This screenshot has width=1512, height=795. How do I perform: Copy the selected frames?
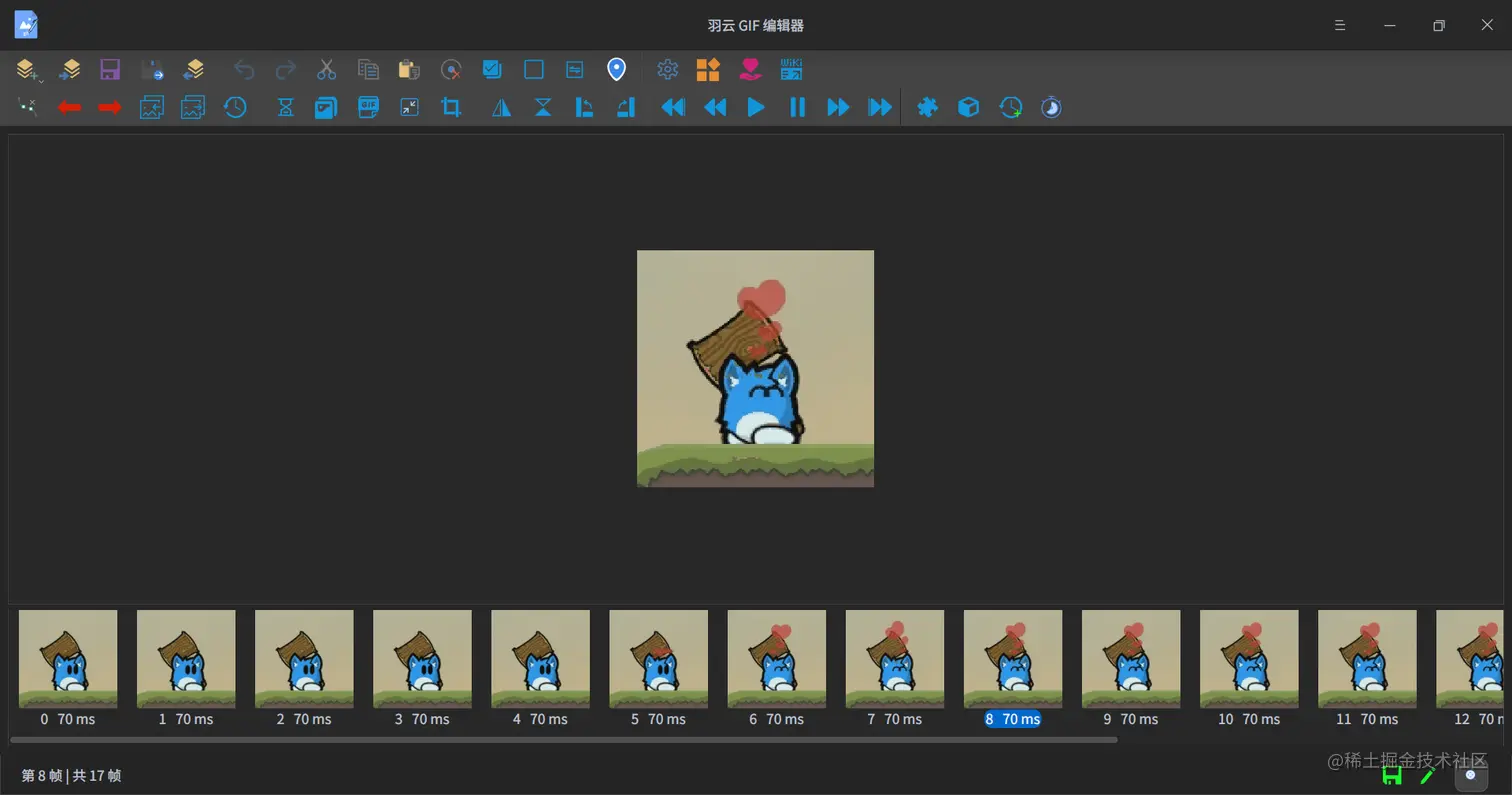[368, 70]
